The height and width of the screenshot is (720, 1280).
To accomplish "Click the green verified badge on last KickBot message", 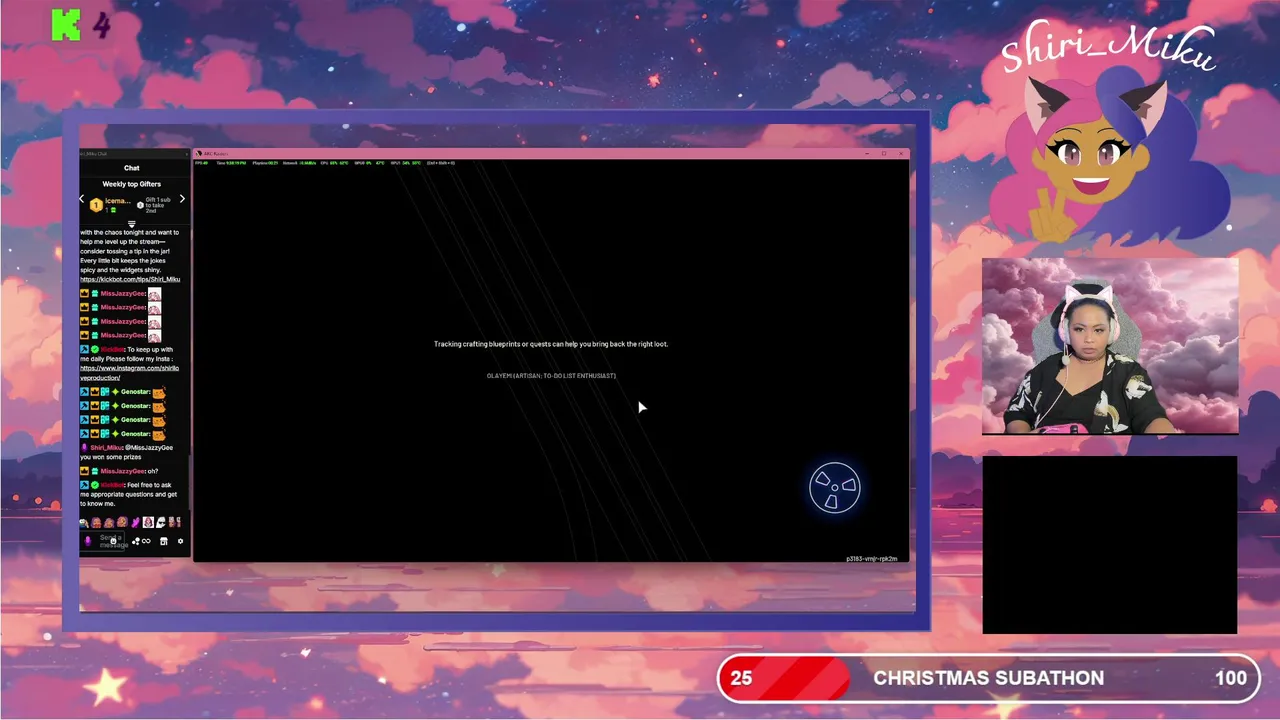I will click(x=95, y=485).
